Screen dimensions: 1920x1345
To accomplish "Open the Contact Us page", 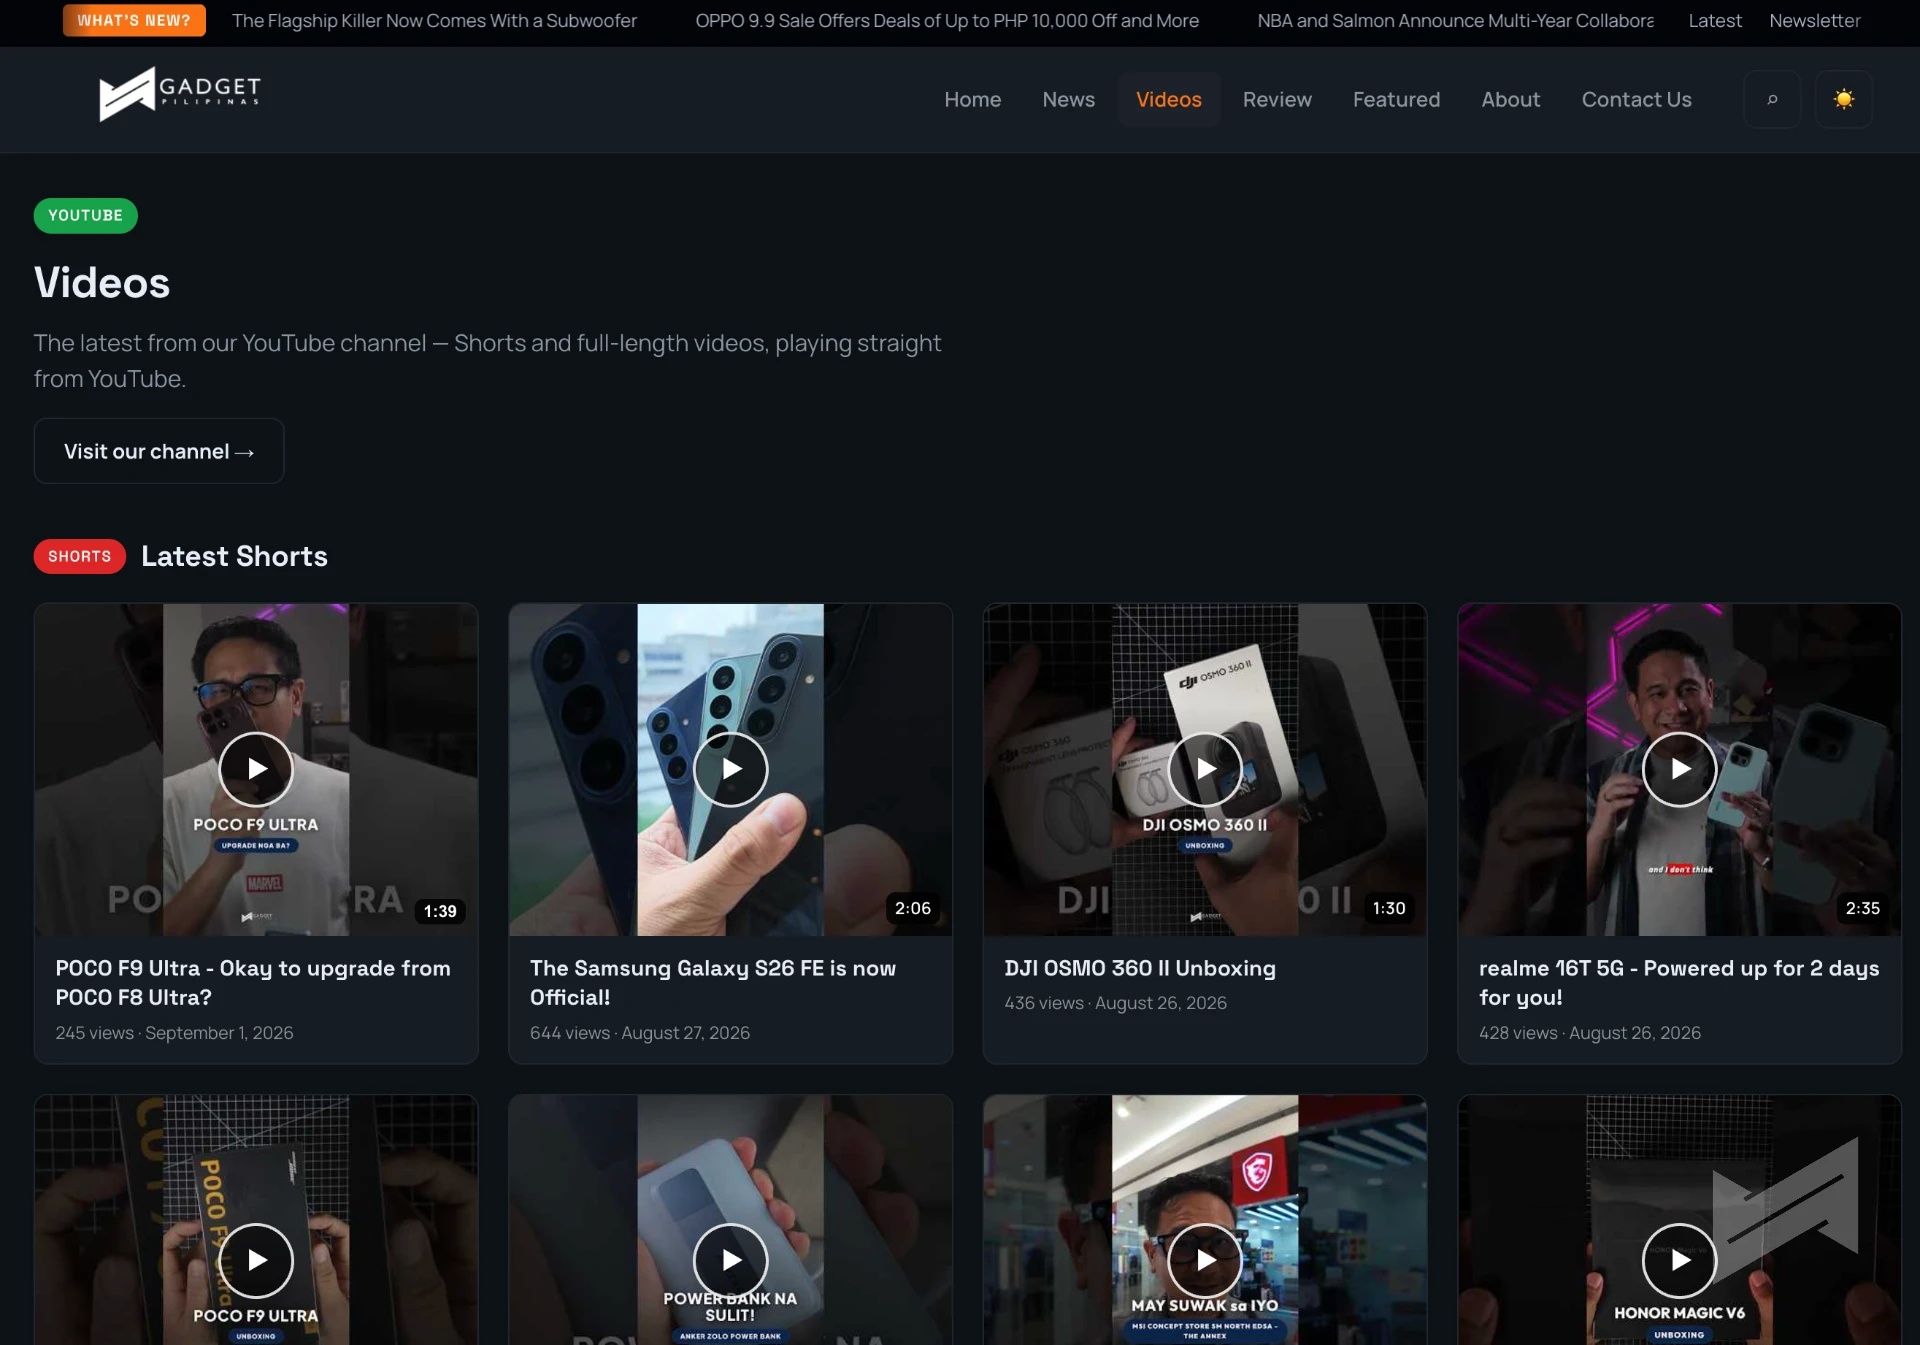I will [1637, 99].
